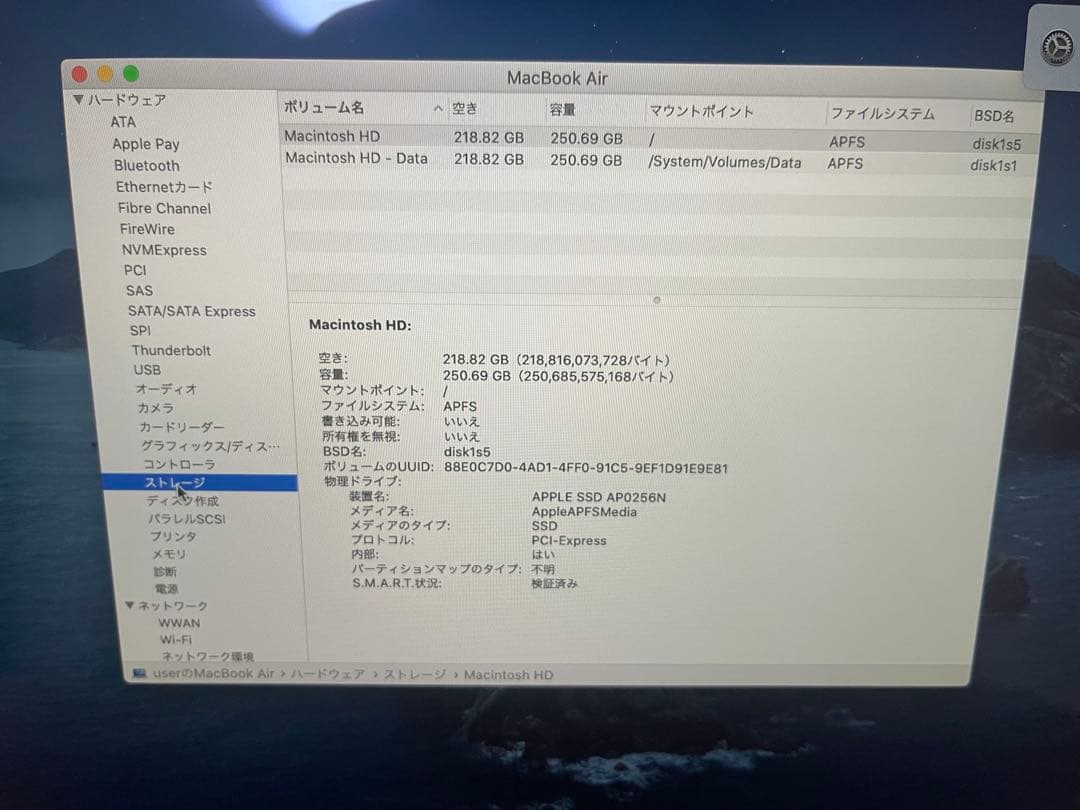Select 電源 at the bottom of the hardware list

click(x=167, y=588)
